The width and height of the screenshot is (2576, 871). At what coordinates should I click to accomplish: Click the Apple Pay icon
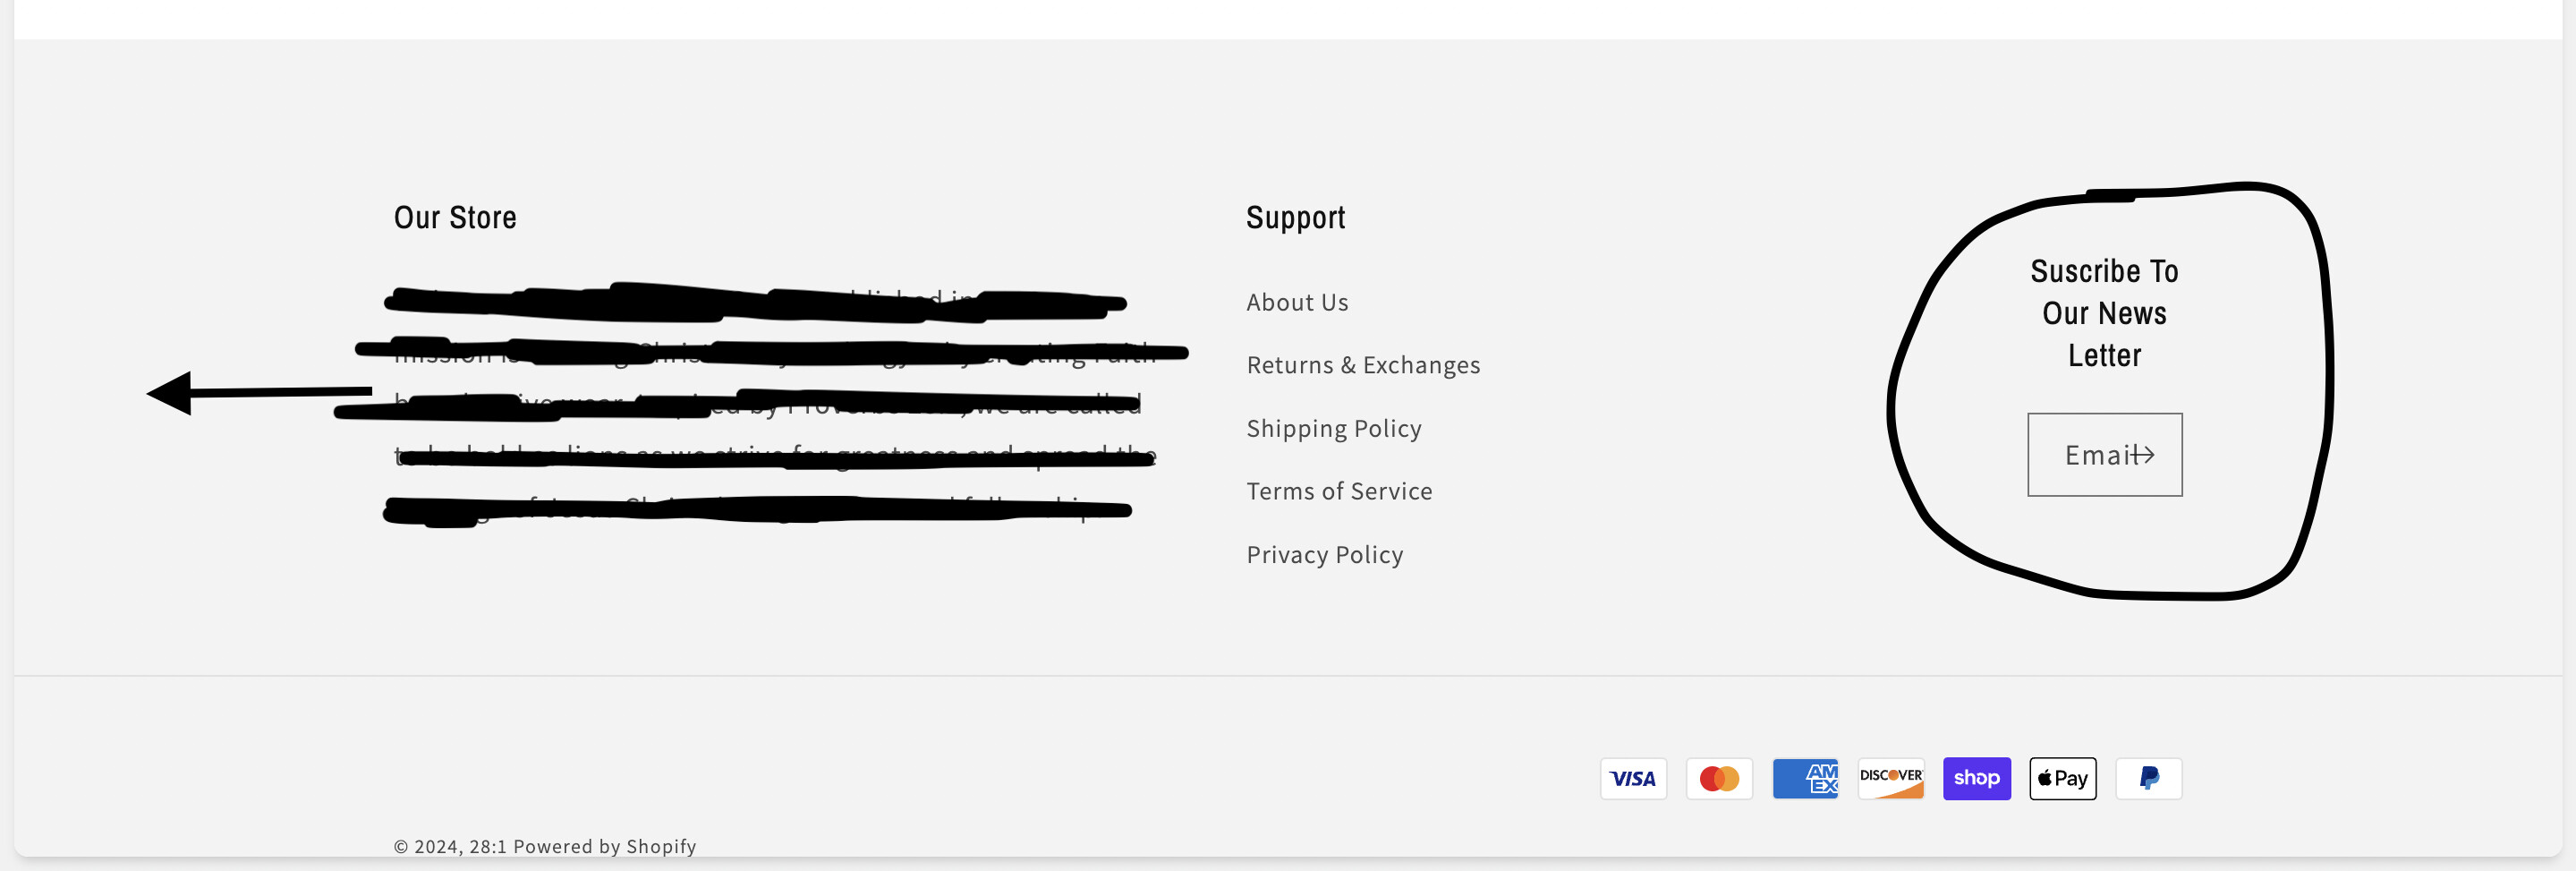click(2062, 778)
